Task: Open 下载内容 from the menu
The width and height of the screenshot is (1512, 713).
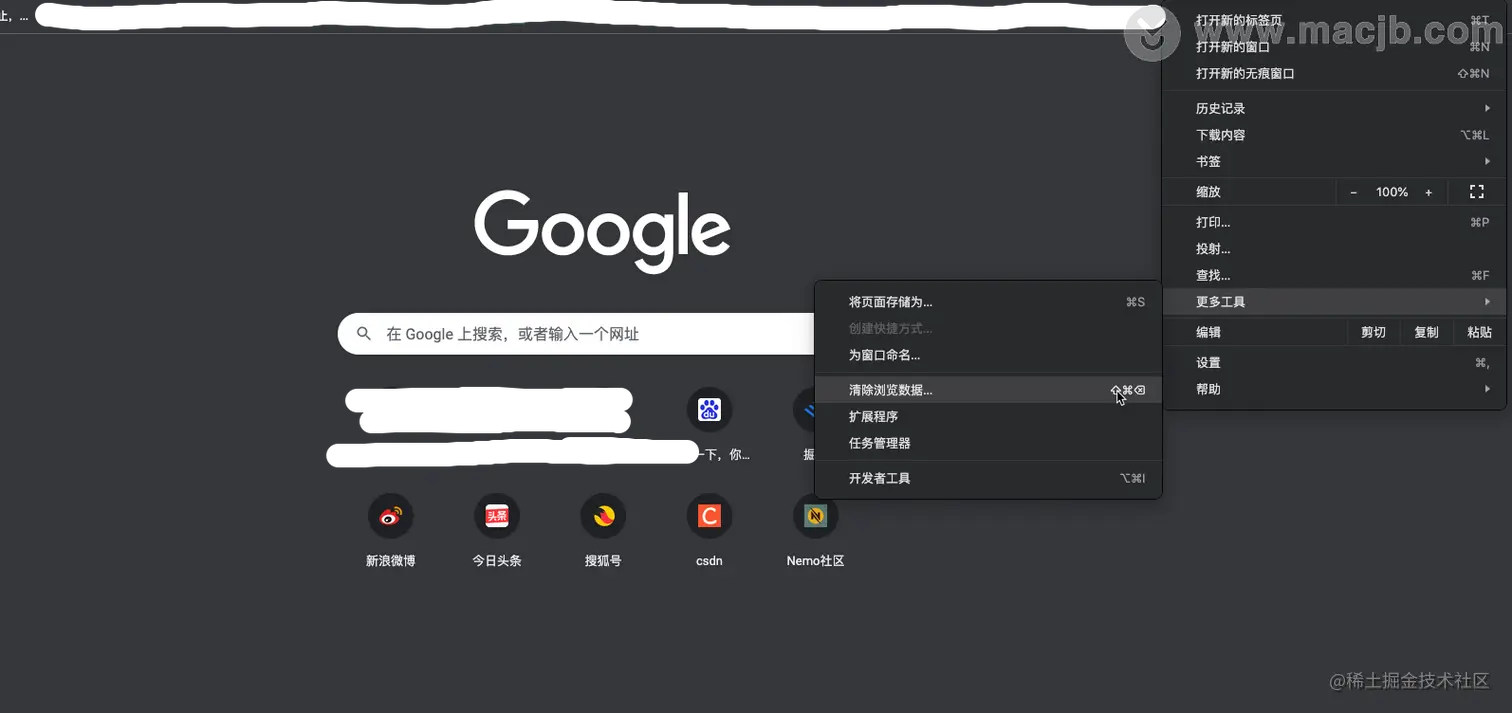Action: click(x=1334, y=135)
